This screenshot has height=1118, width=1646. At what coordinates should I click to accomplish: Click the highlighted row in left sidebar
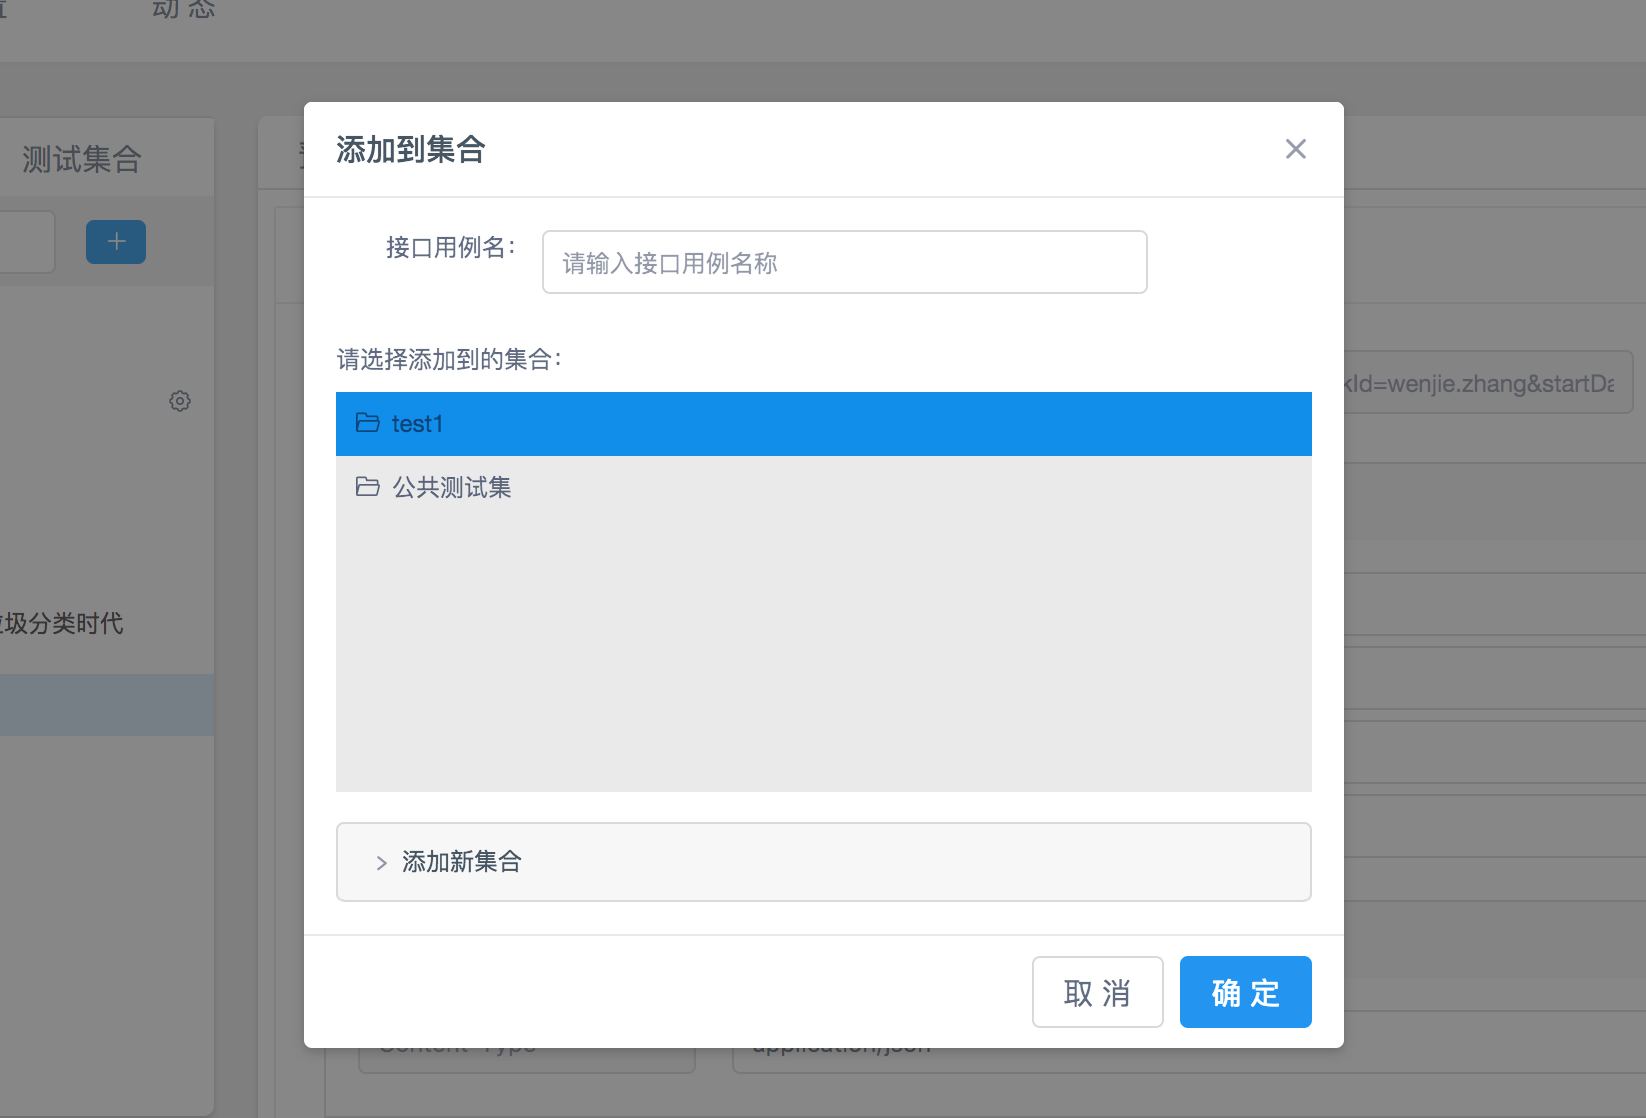click(106, 705)
